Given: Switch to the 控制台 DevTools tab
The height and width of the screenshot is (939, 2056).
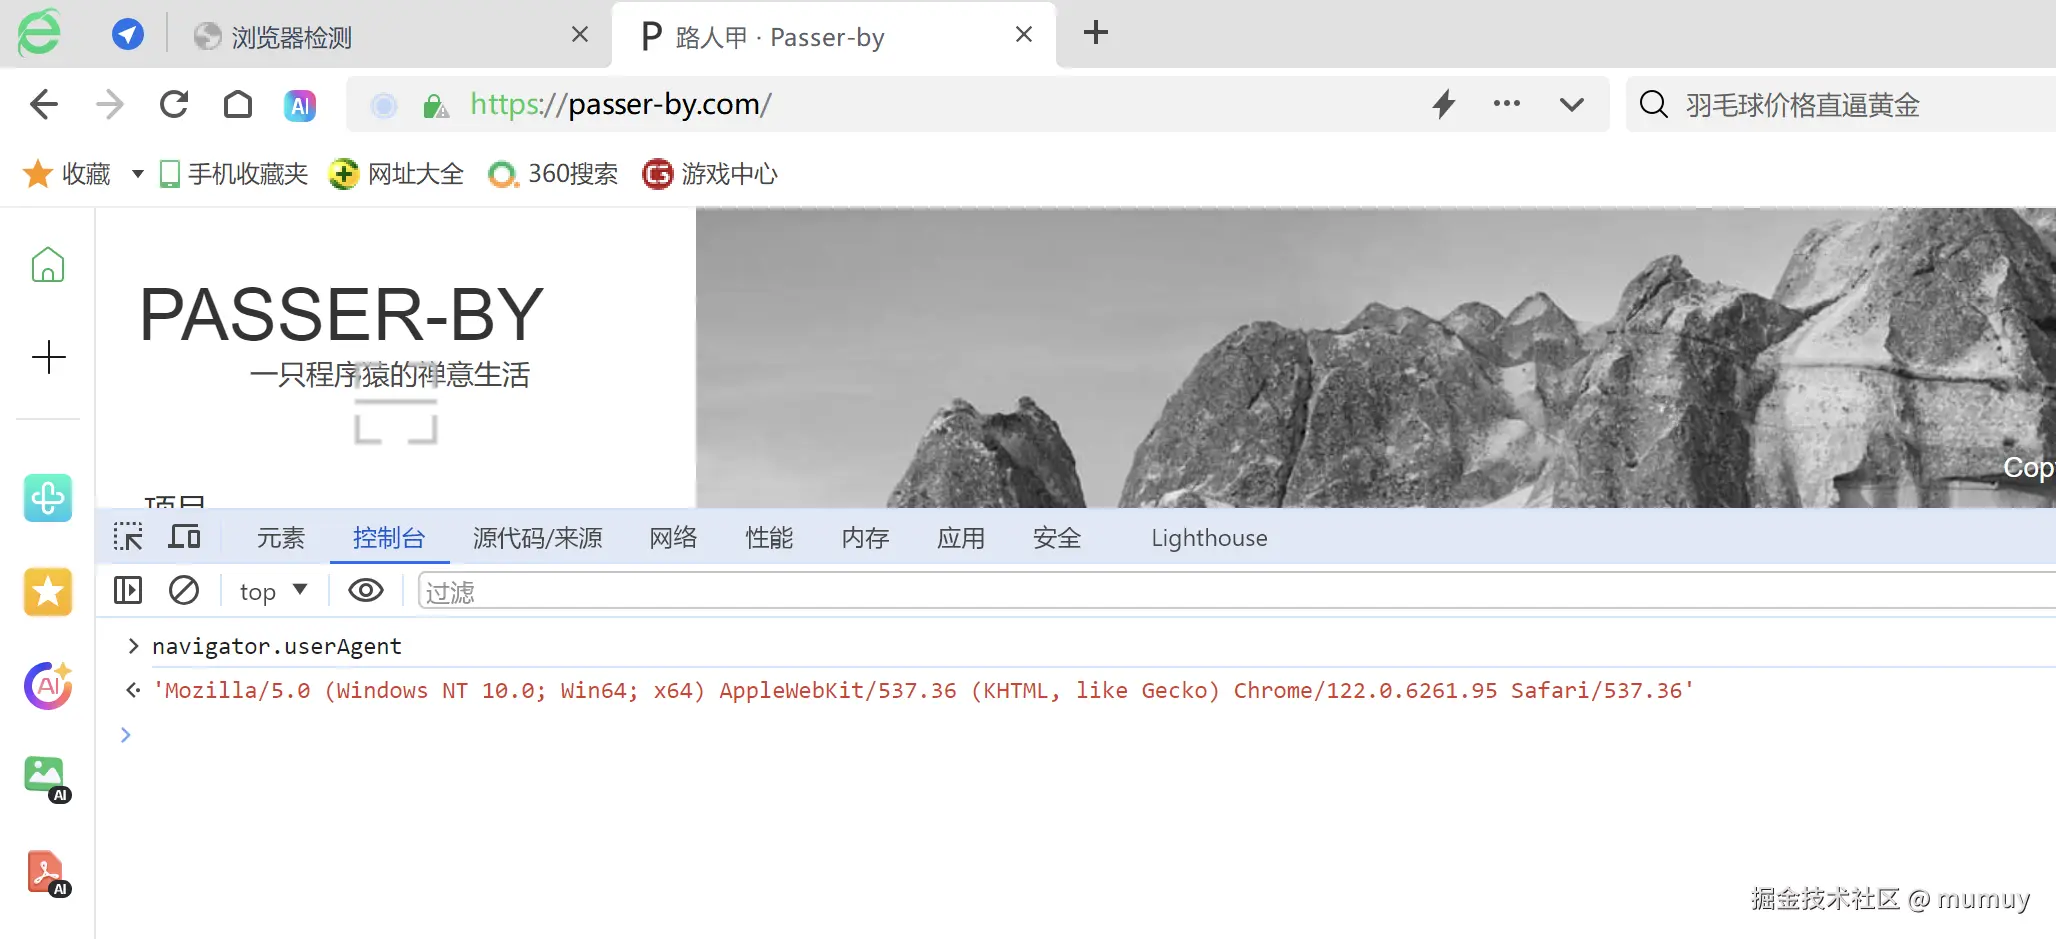Looking at the screenshot, I should point(389,538).
